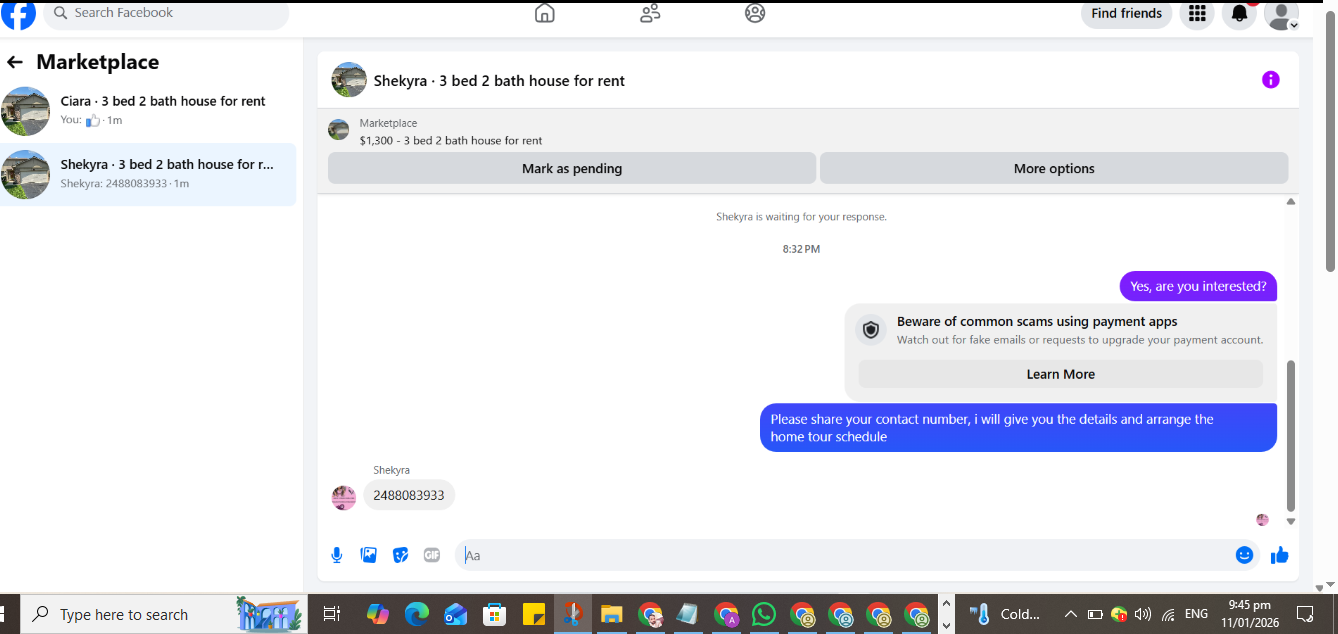The width and height of the screenshot is (1338, 634).
Task: Open Wi-Fi network tray icon
Action: click(1168, 614)
